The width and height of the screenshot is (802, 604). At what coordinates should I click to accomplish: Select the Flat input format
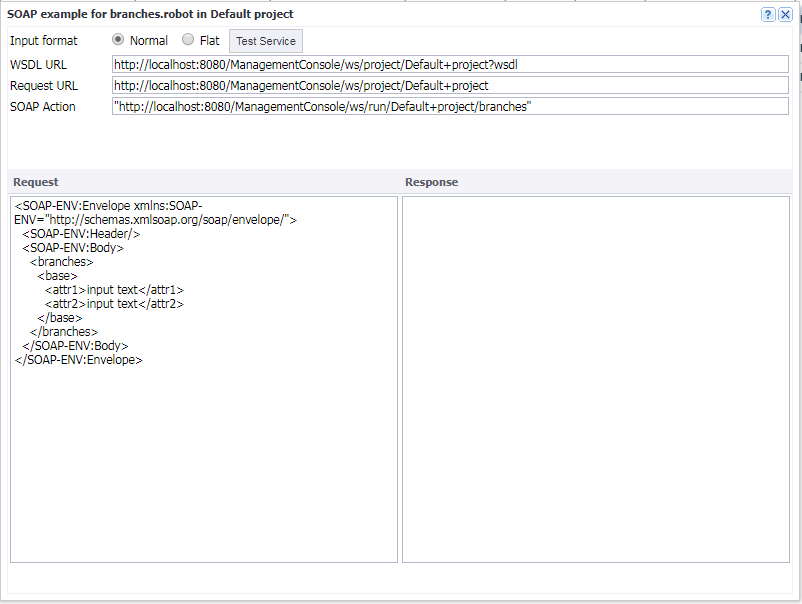click(x=188, y=40)
